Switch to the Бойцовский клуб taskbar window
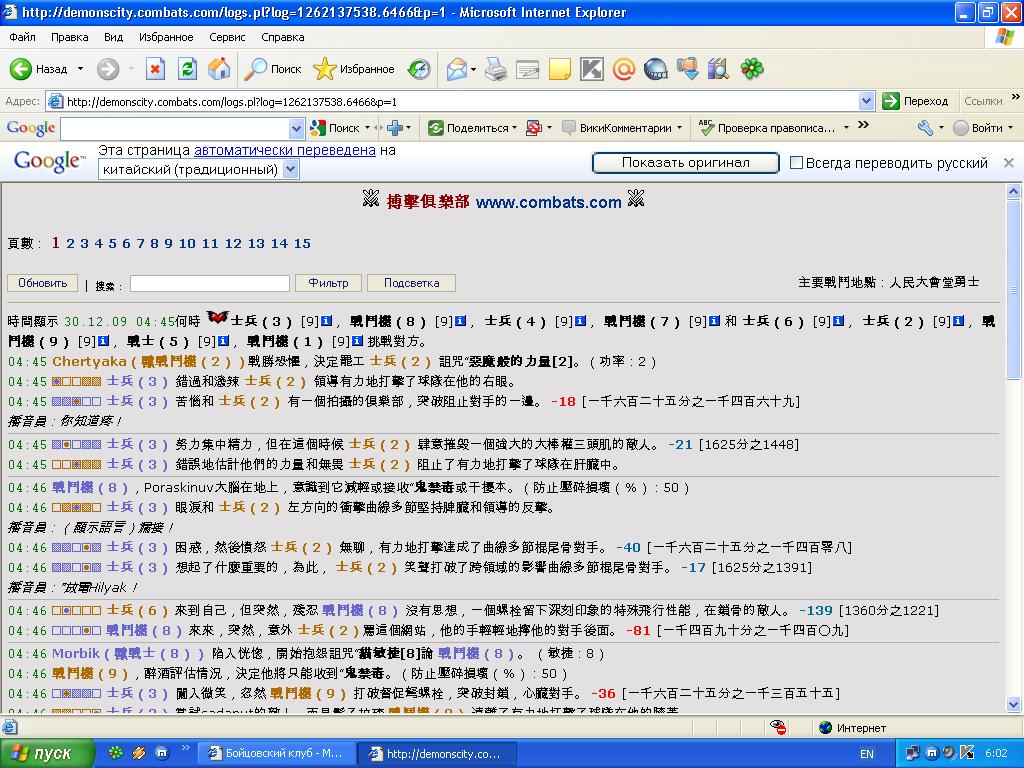This screenshot has height=768, width=1024. 278,753
